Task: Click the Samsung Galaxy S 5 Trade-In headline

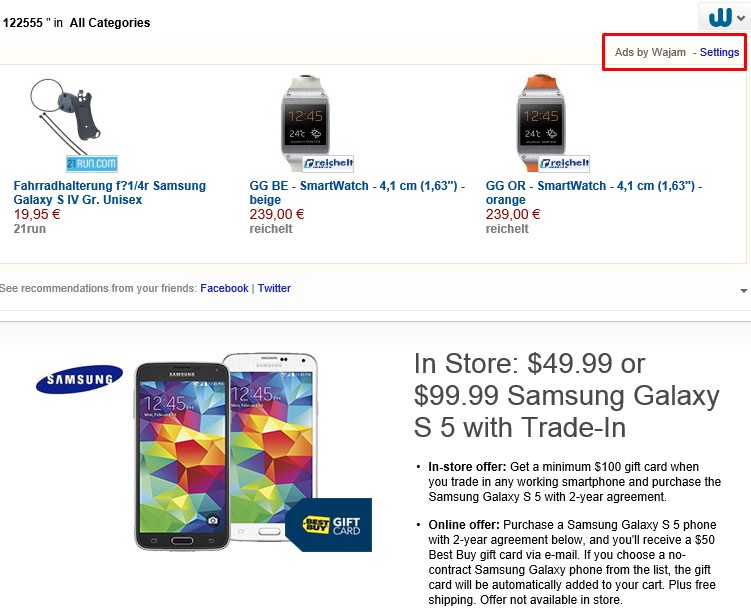Action: (565, 395)
